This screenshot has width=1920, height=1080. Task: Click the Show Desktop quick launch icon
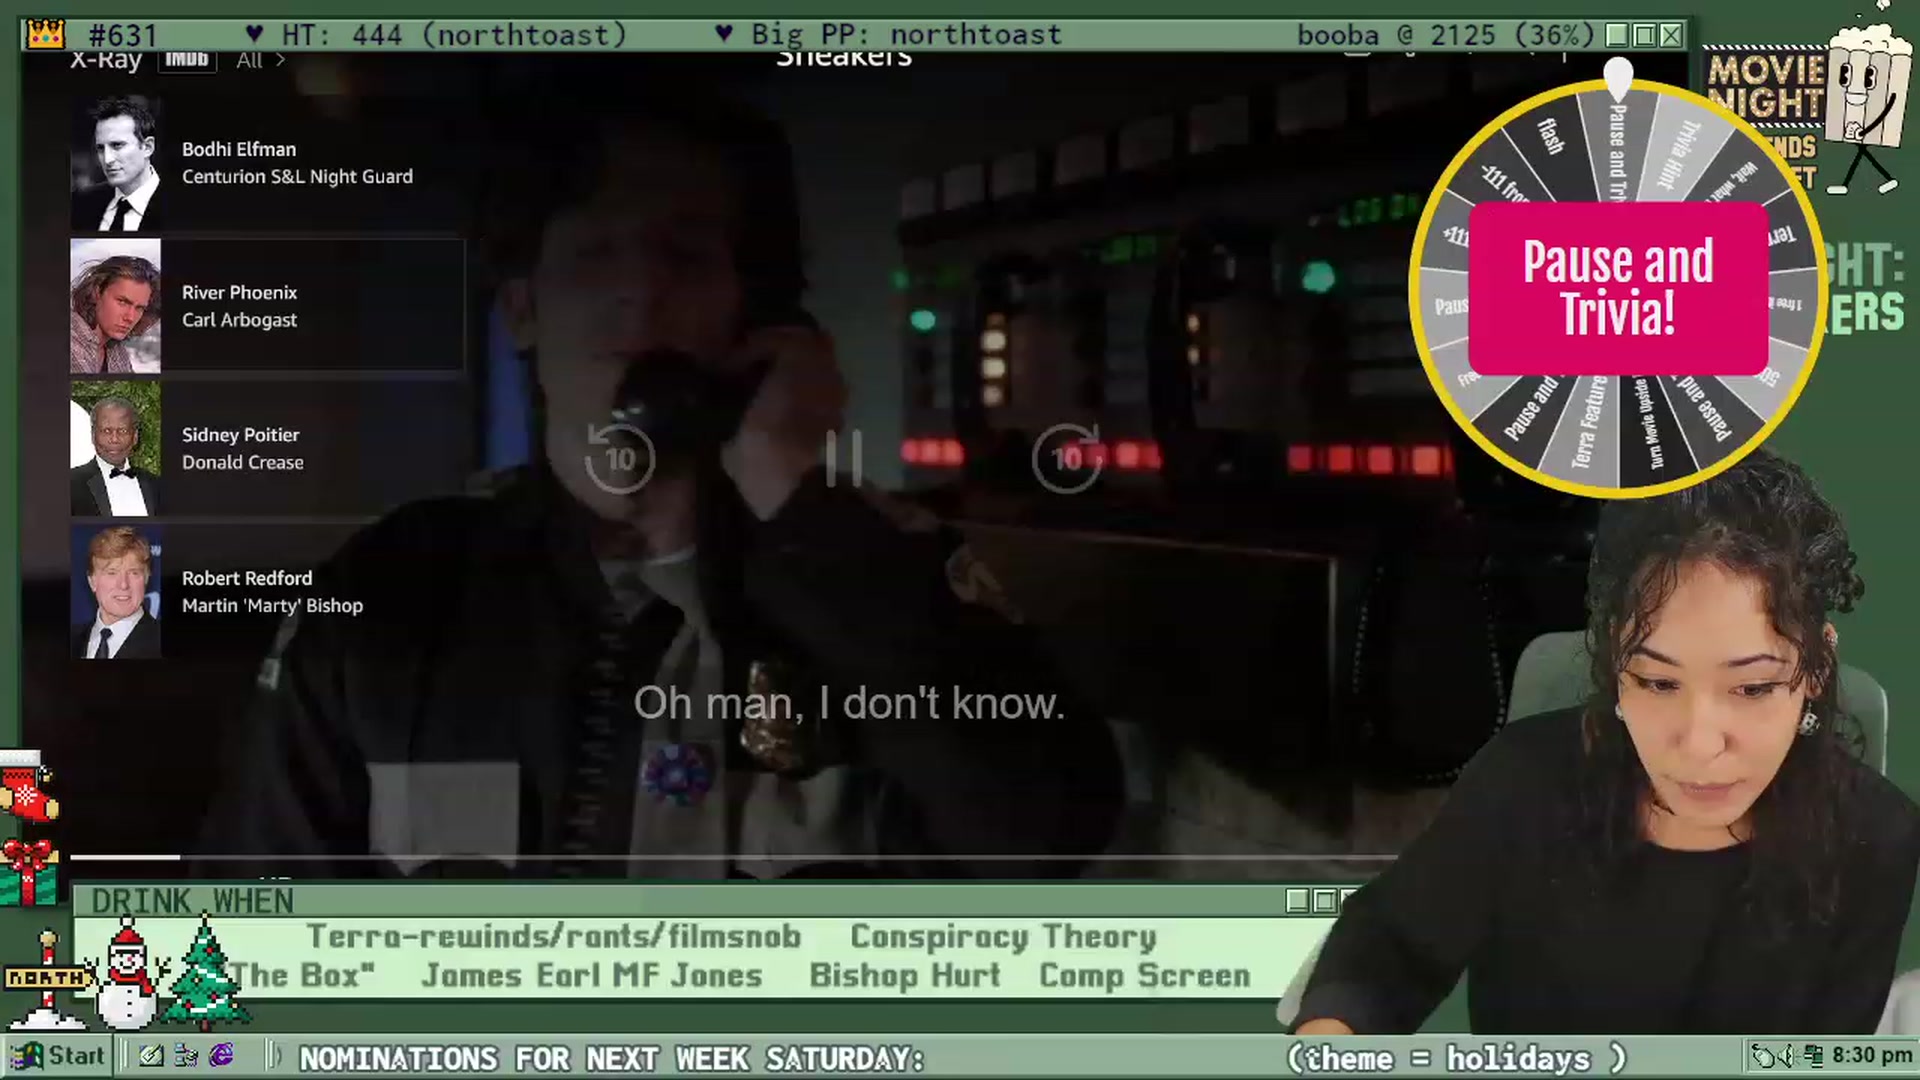151,1056
